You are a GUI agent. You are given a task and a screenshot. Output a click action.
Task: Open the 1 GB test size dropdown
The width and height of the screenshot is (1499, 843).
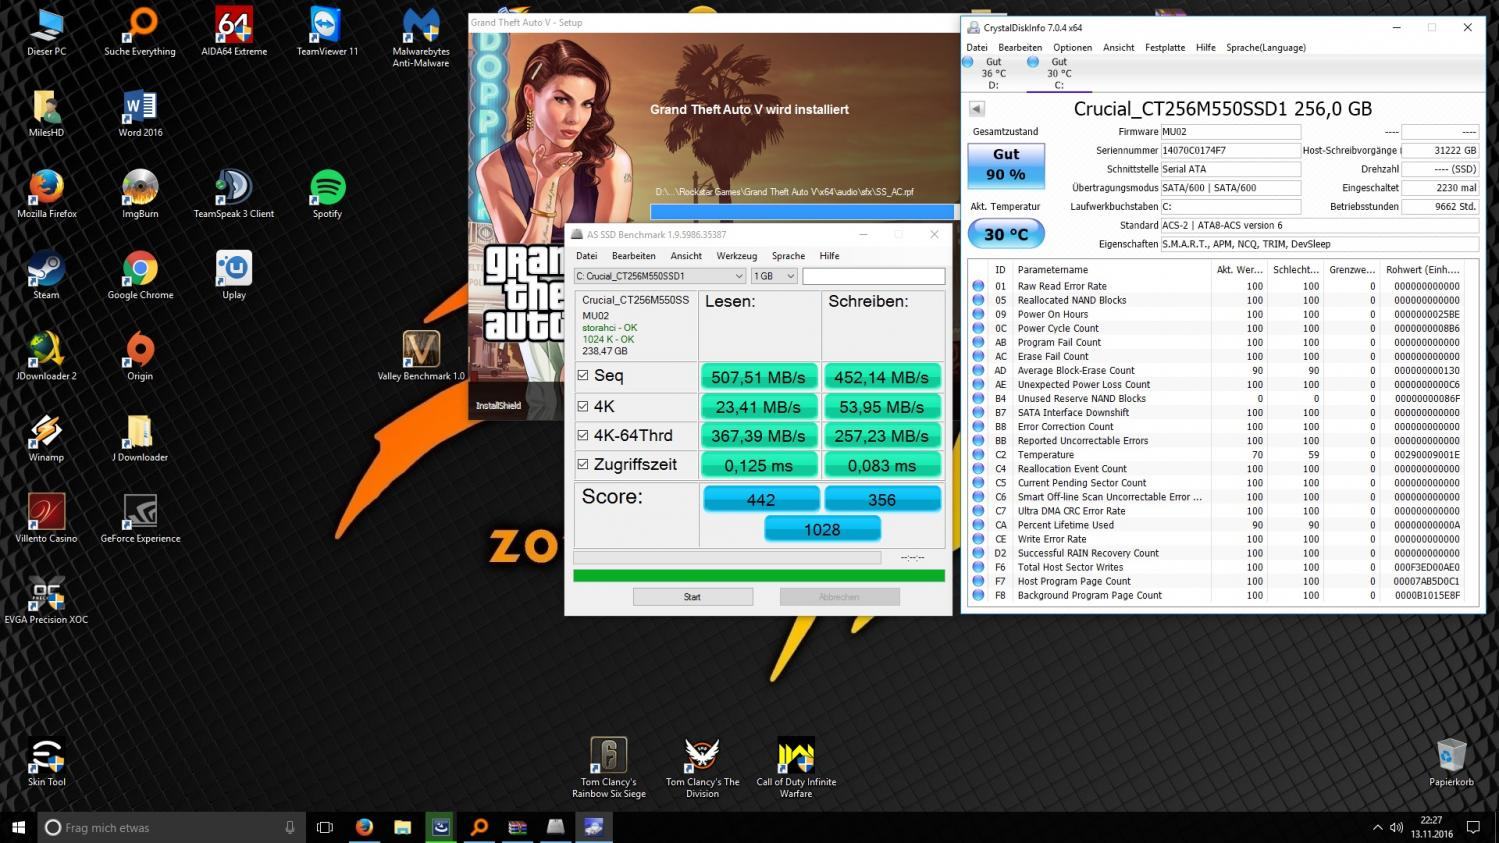click(773, 276)
